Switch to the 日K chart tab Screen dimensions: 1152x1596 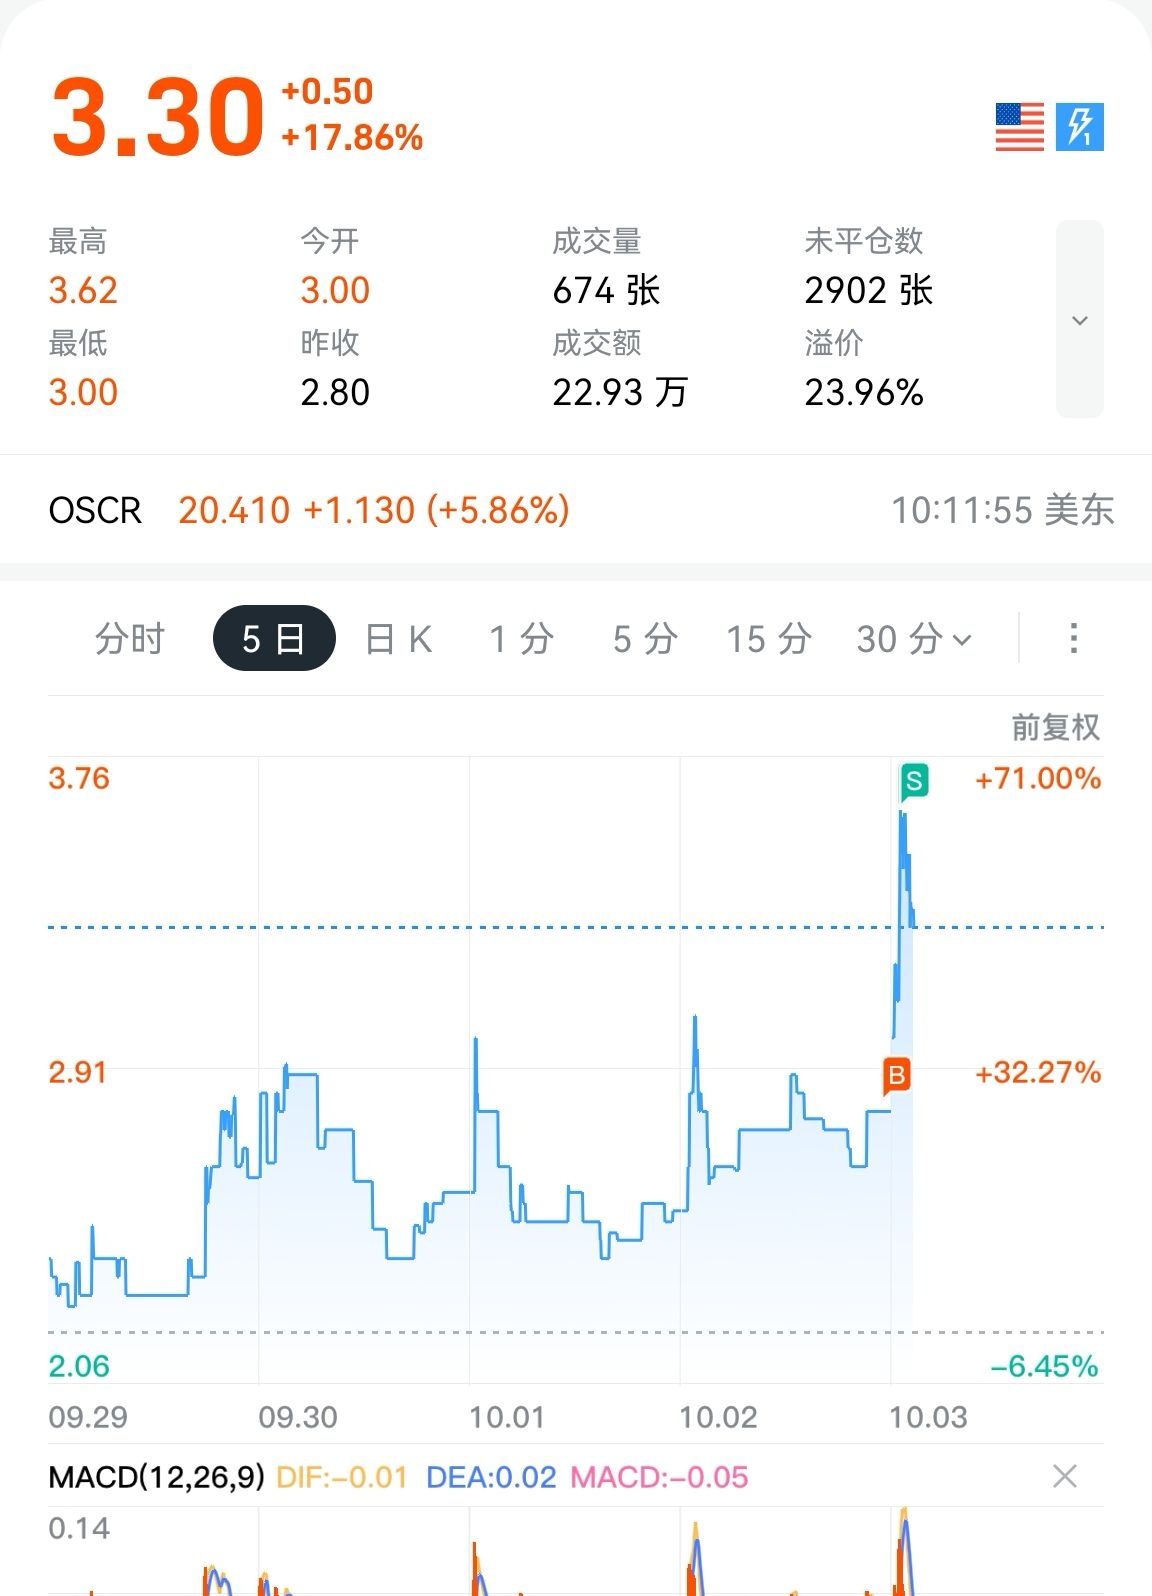[398, 638]
